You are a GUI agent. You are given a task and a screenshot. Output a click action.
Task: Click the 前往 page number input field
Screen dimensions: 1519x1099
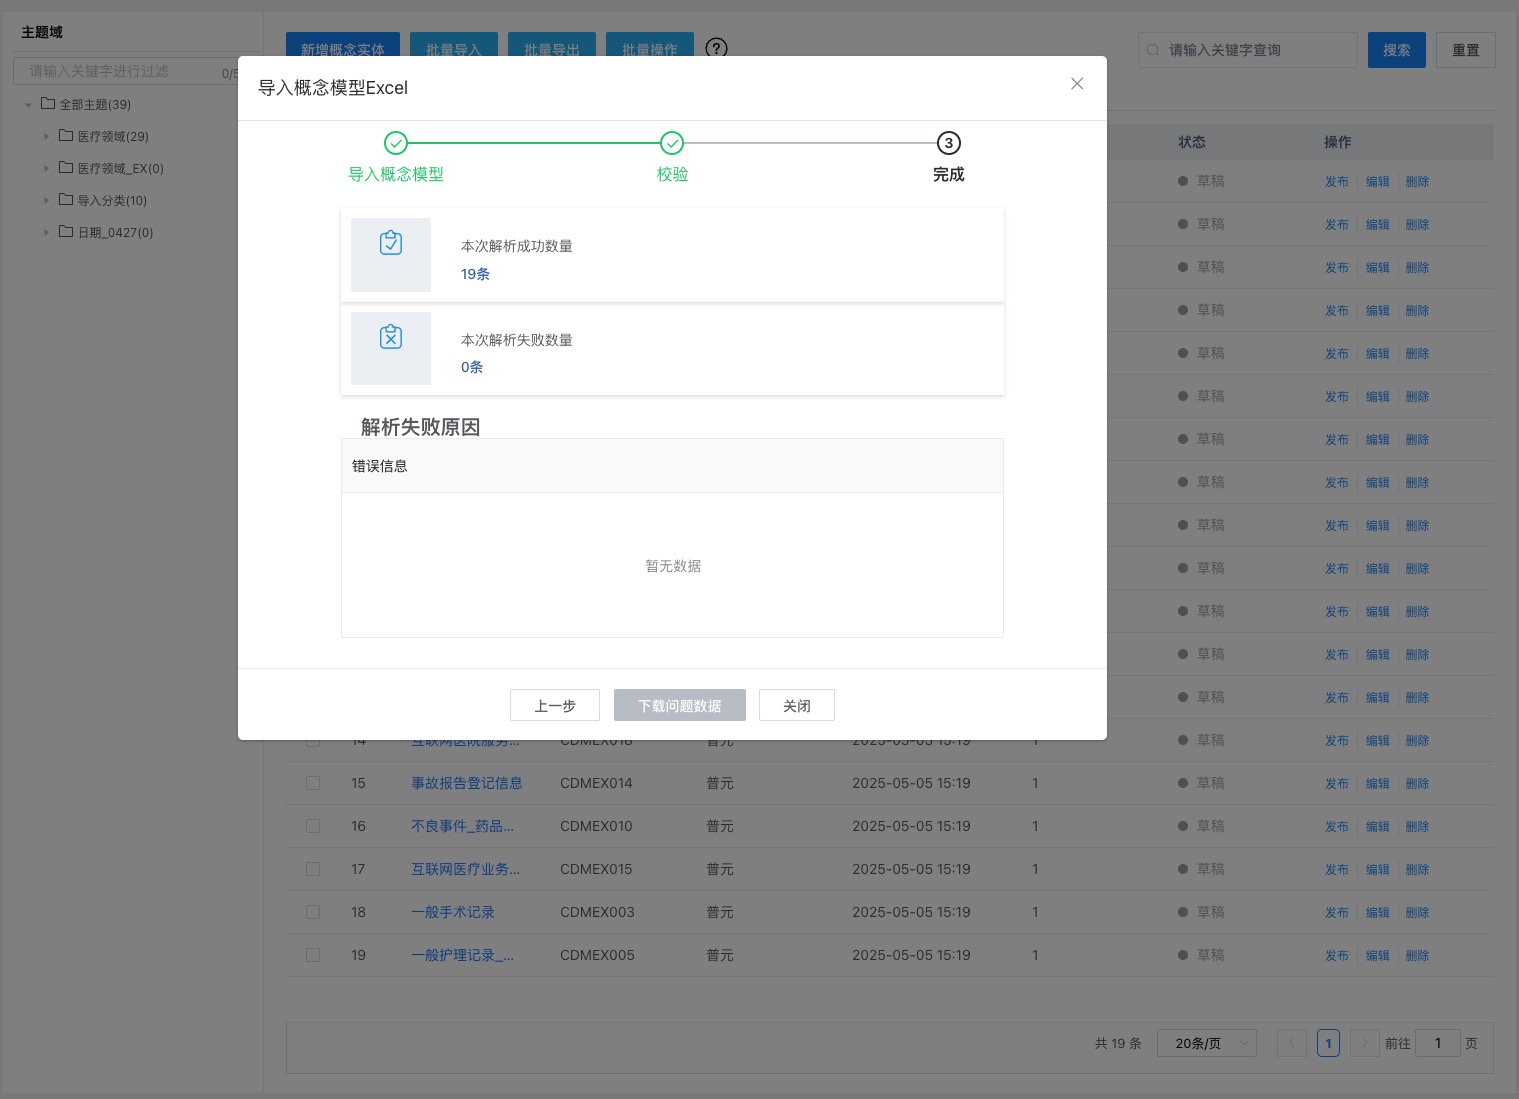pyautogui.click(x=1437, y=1043)
